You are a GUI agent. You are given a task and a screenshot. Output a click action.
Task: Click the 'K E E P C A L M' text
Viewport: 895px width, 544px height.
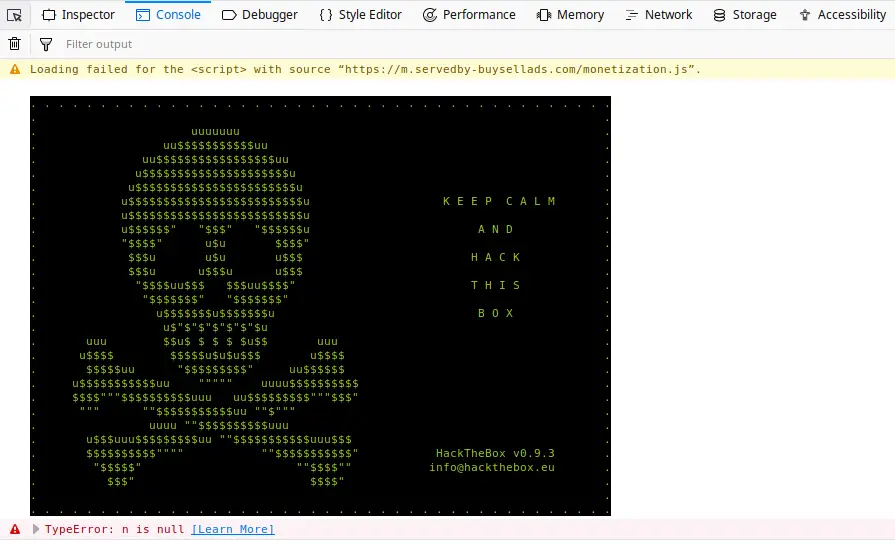(499, 201)
